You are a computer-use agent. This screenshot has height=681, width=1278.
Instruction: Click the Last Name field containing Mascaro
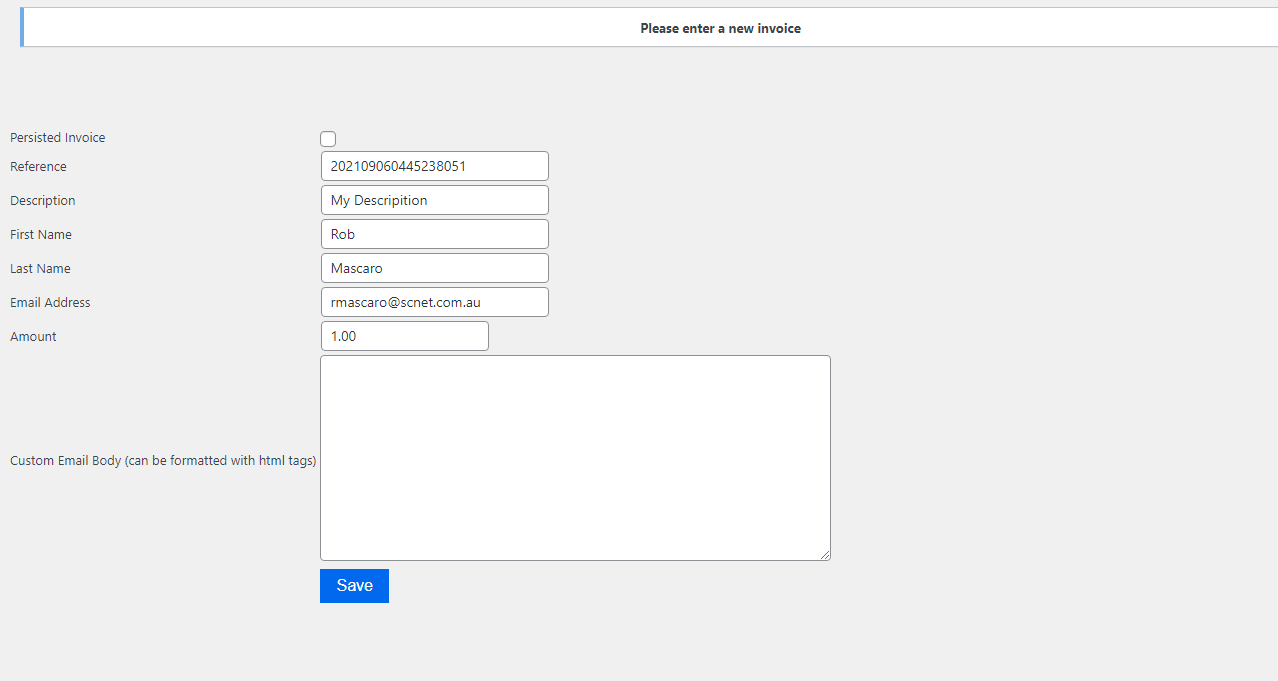click(434, 268)
